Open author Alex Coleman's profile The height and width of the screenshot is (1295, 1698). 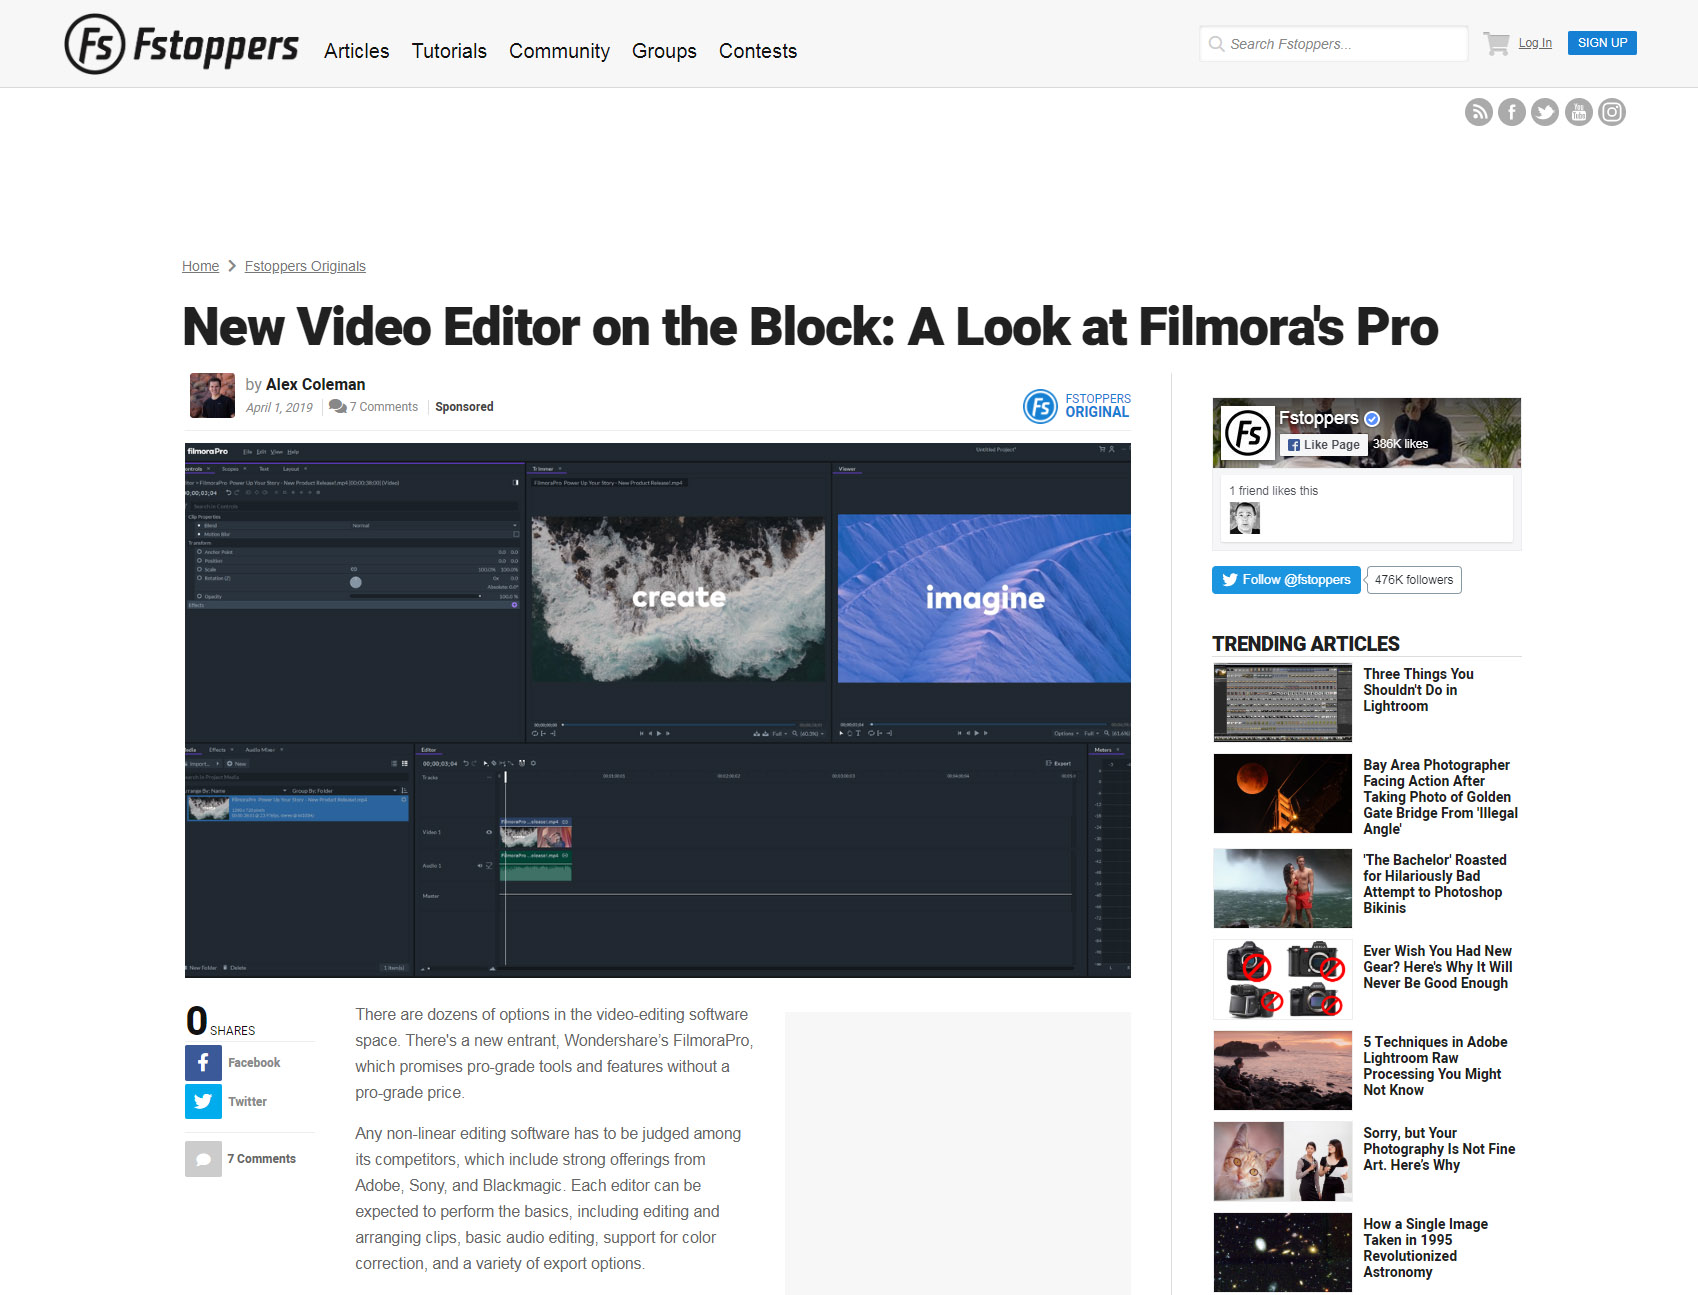(x=315, y=384)
